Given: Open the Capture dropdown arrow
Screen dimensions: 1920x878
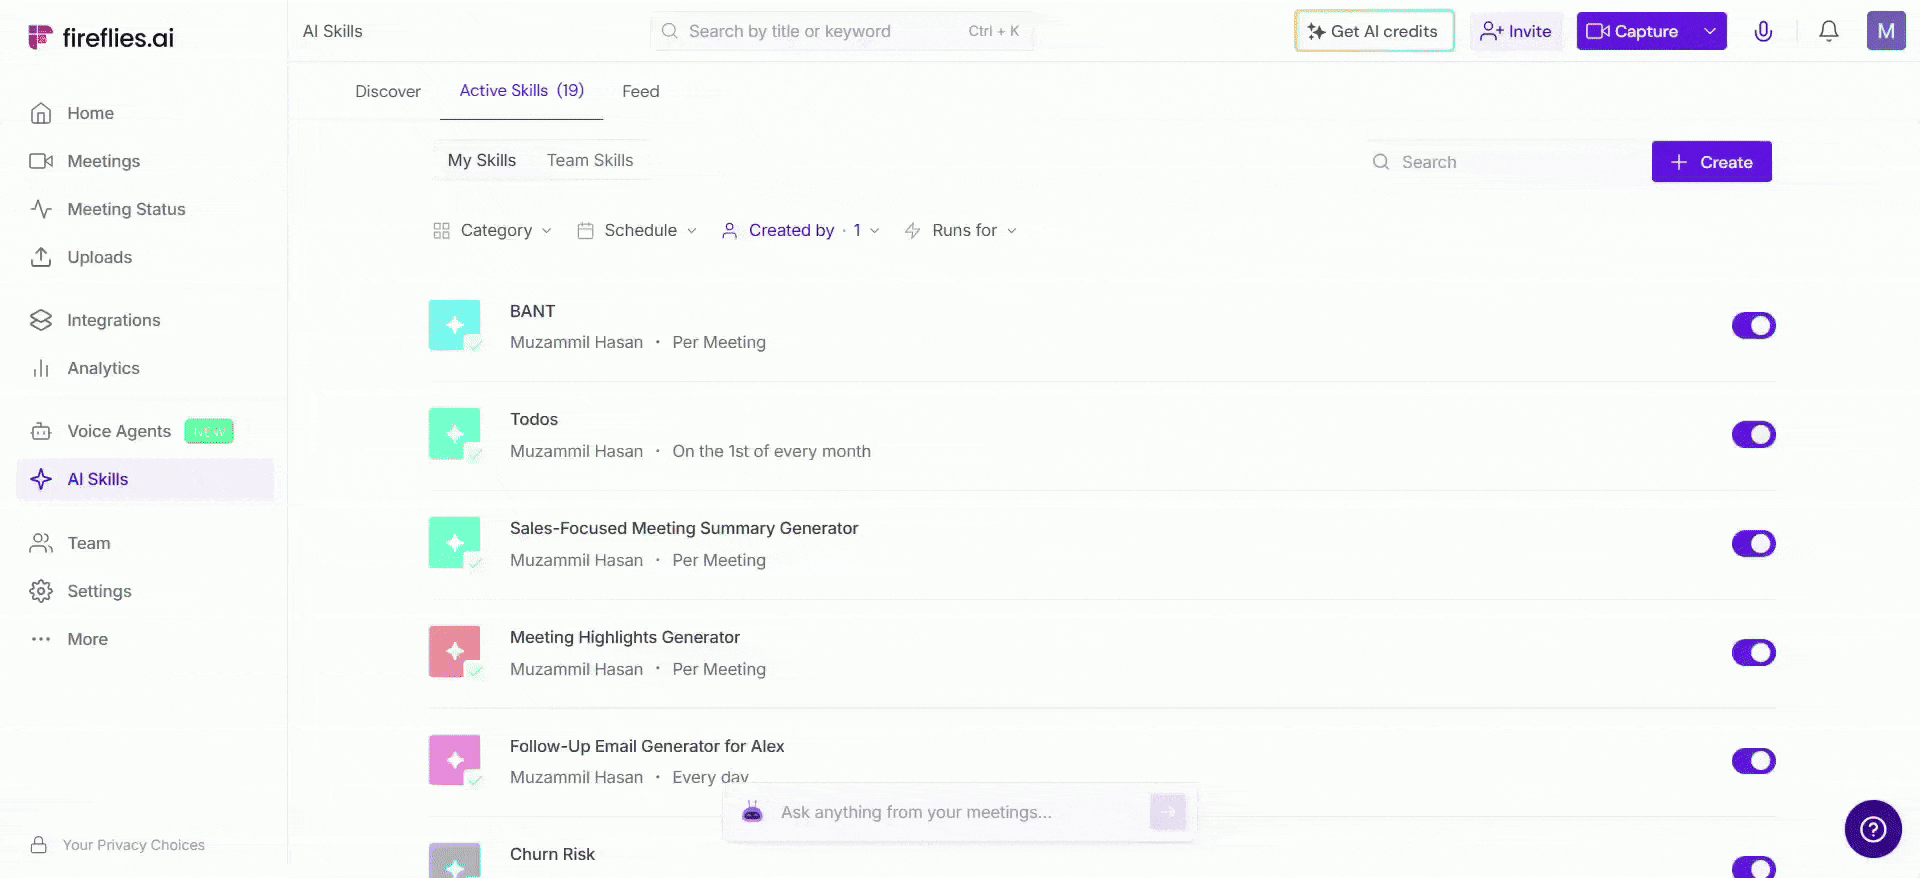Looking at the screenshot, I should [x=1710, y=31].
